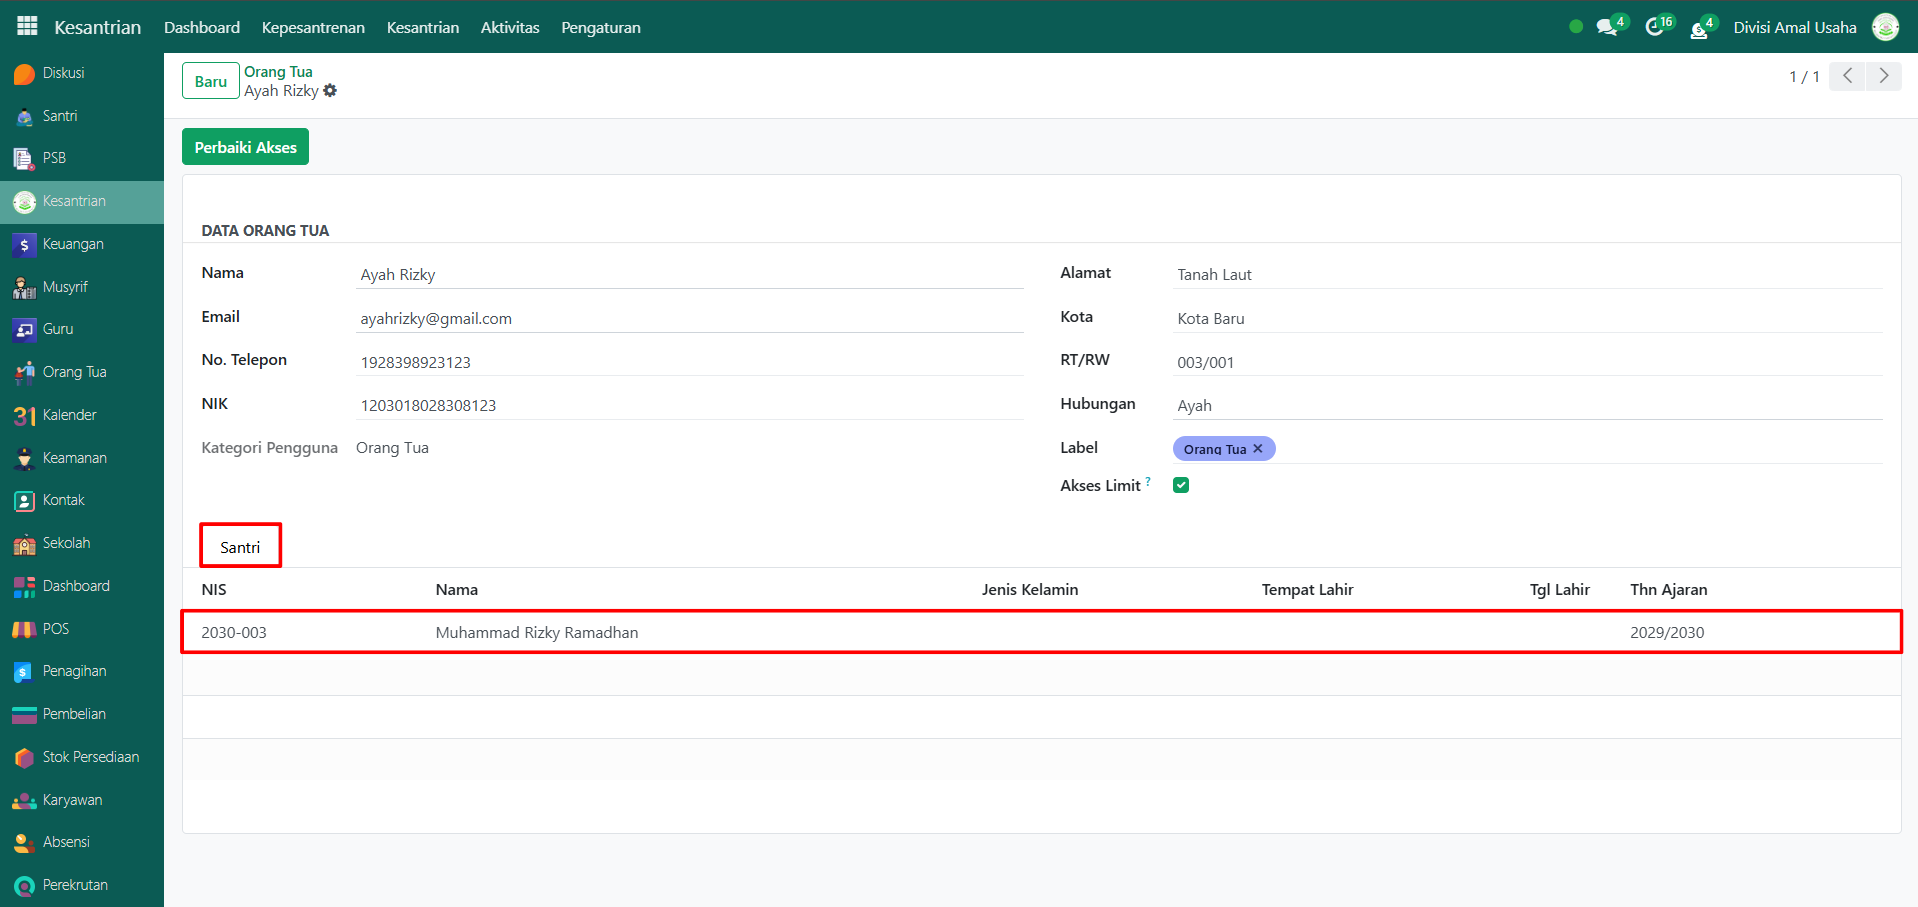1918x907 pixels.
Task: Open the Pengaturan menu
Action: [x=600, y=27]
